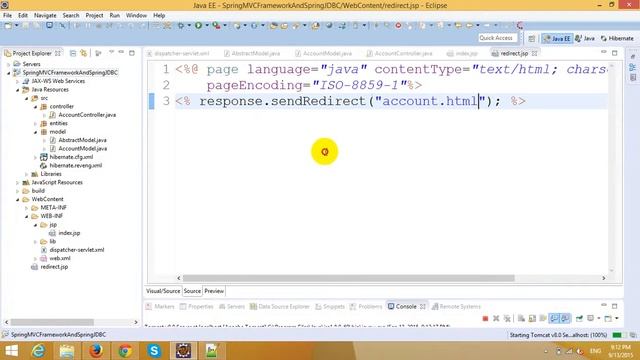
Task: Toggle Link with Editor in Project Explorer
Action: point(84,53)
